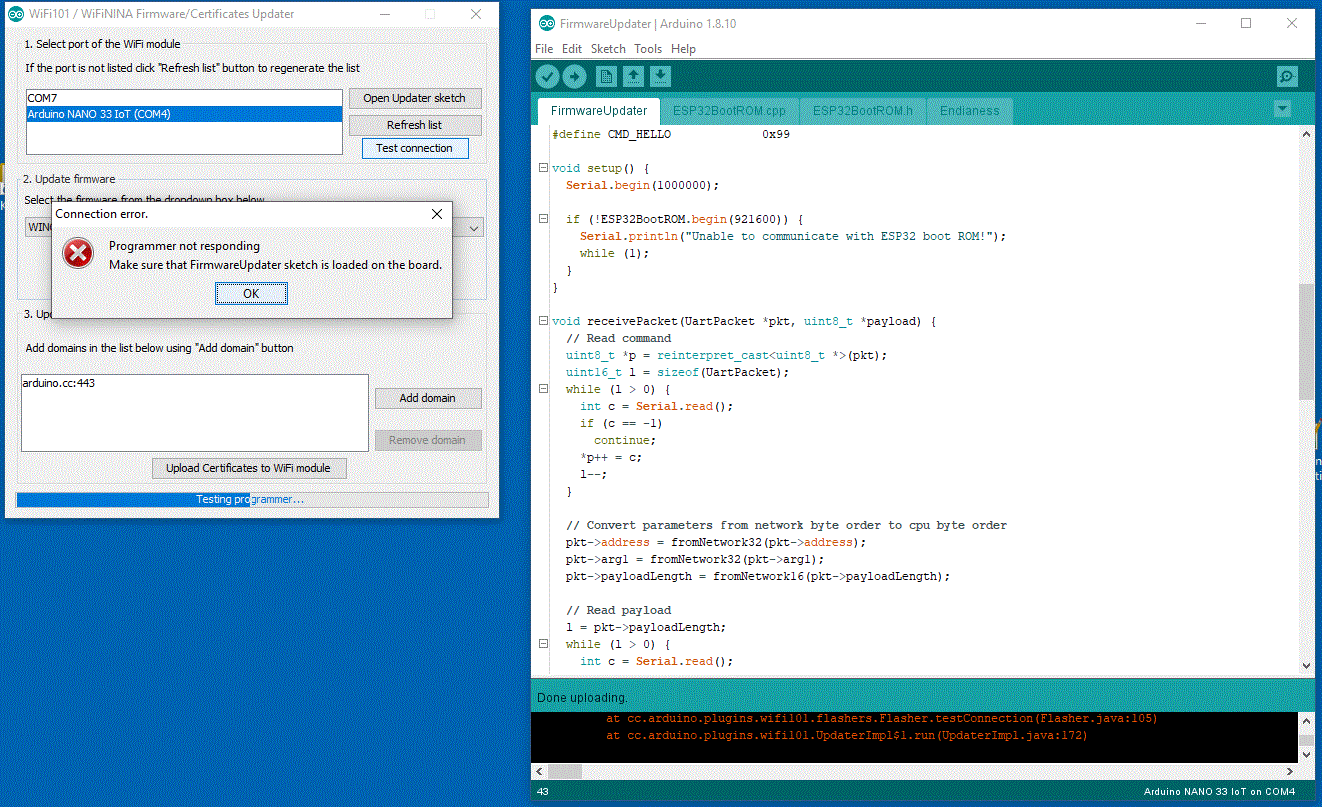The height and width of the screenshot is (807, 1322).
Task: Select the Endianess tab
Action: [968, 110]
